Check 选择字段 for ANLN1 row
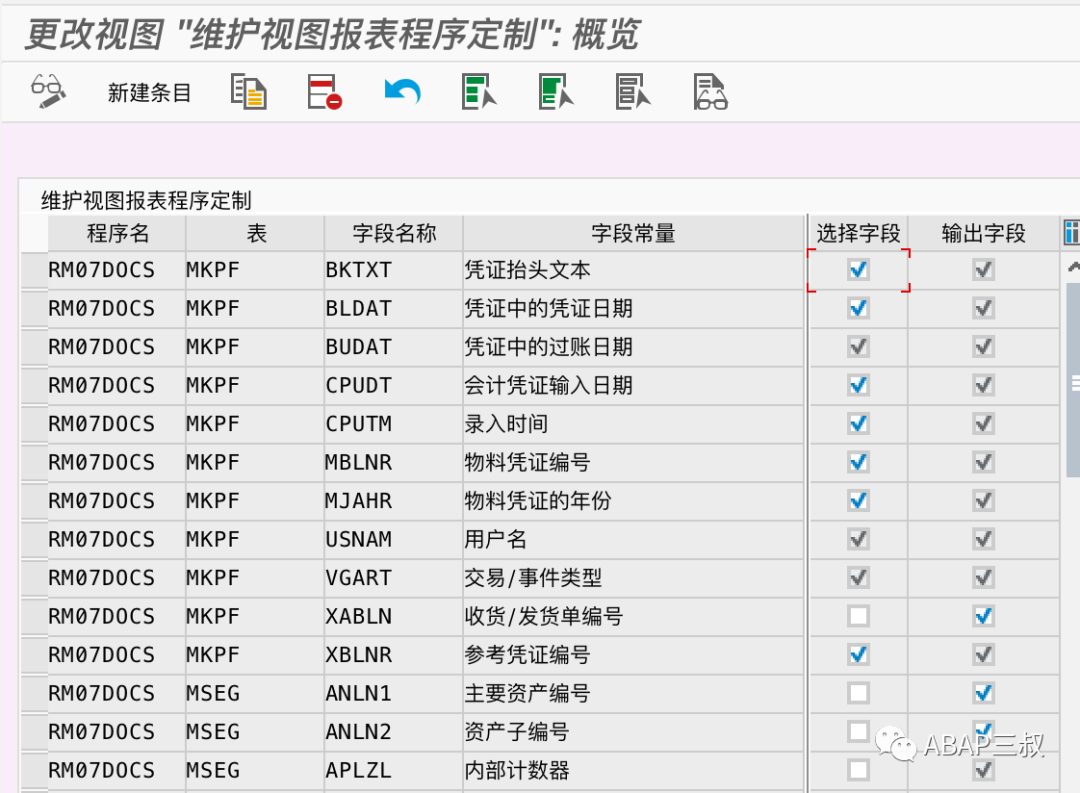 pos(858,693)
